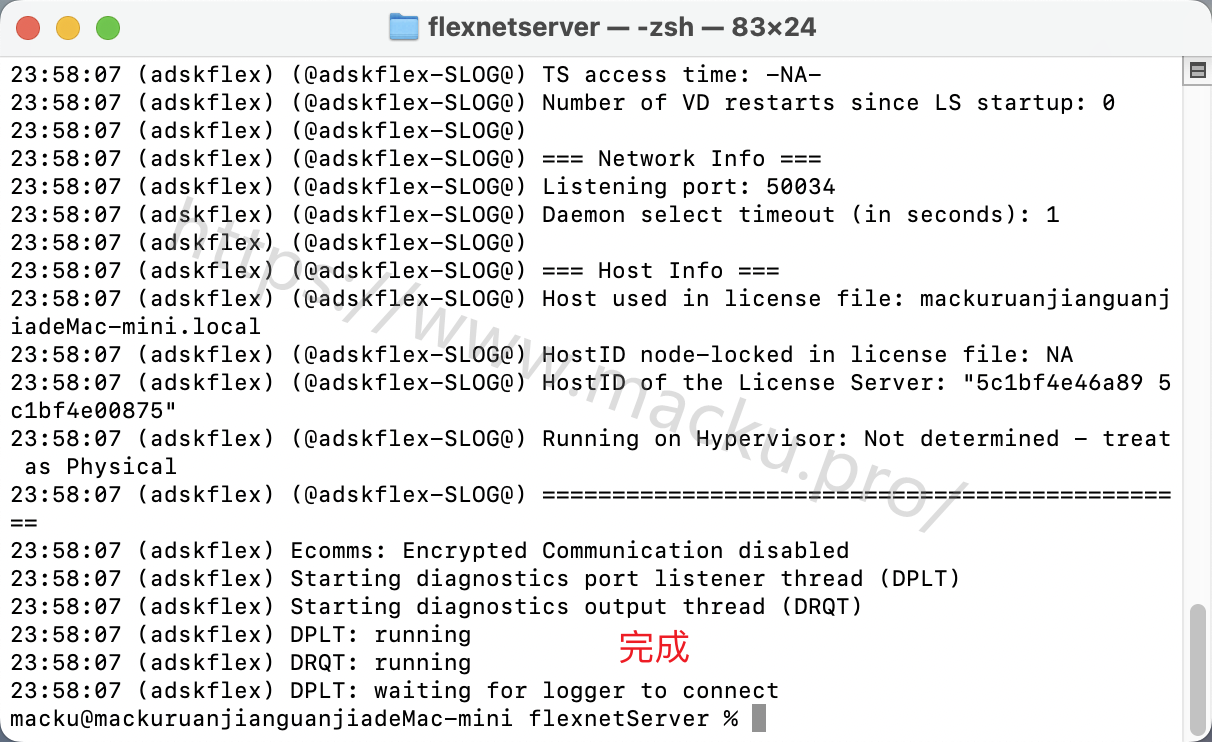Click the Host Info heading line
The image size is (1212, 742).
click(x=661, y=271)
